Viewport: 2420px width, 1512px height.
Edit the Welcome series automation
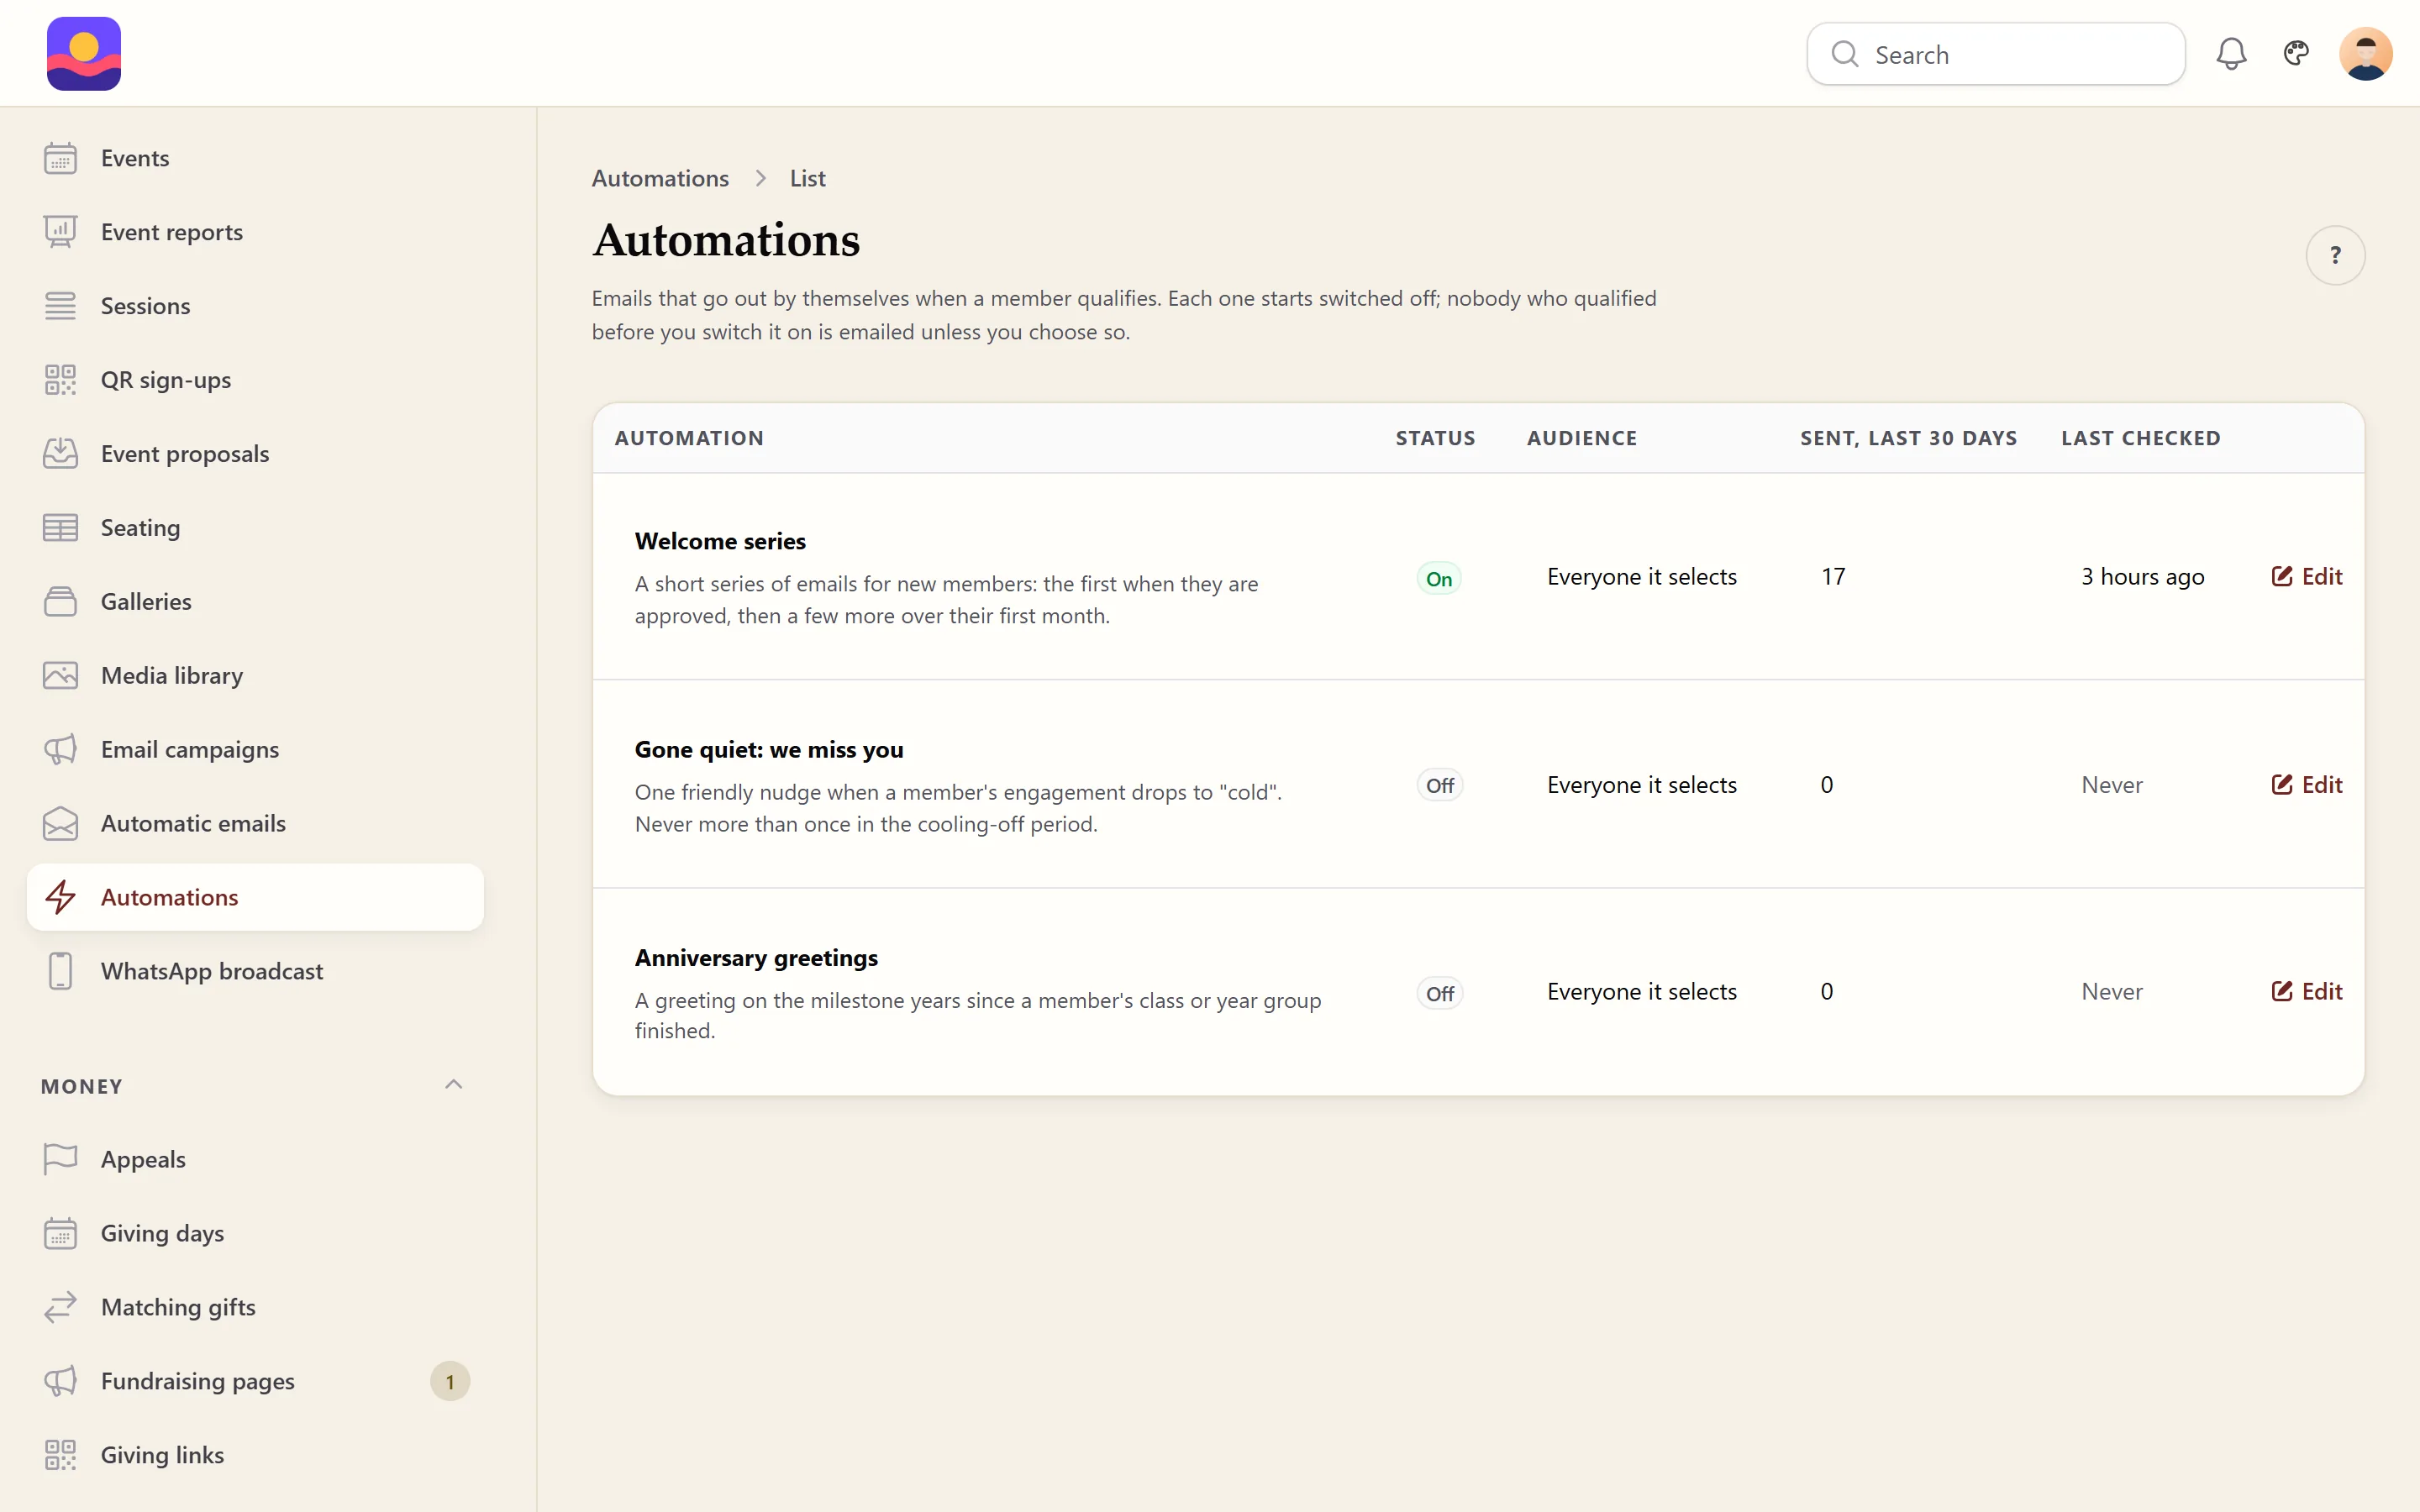2306,577
